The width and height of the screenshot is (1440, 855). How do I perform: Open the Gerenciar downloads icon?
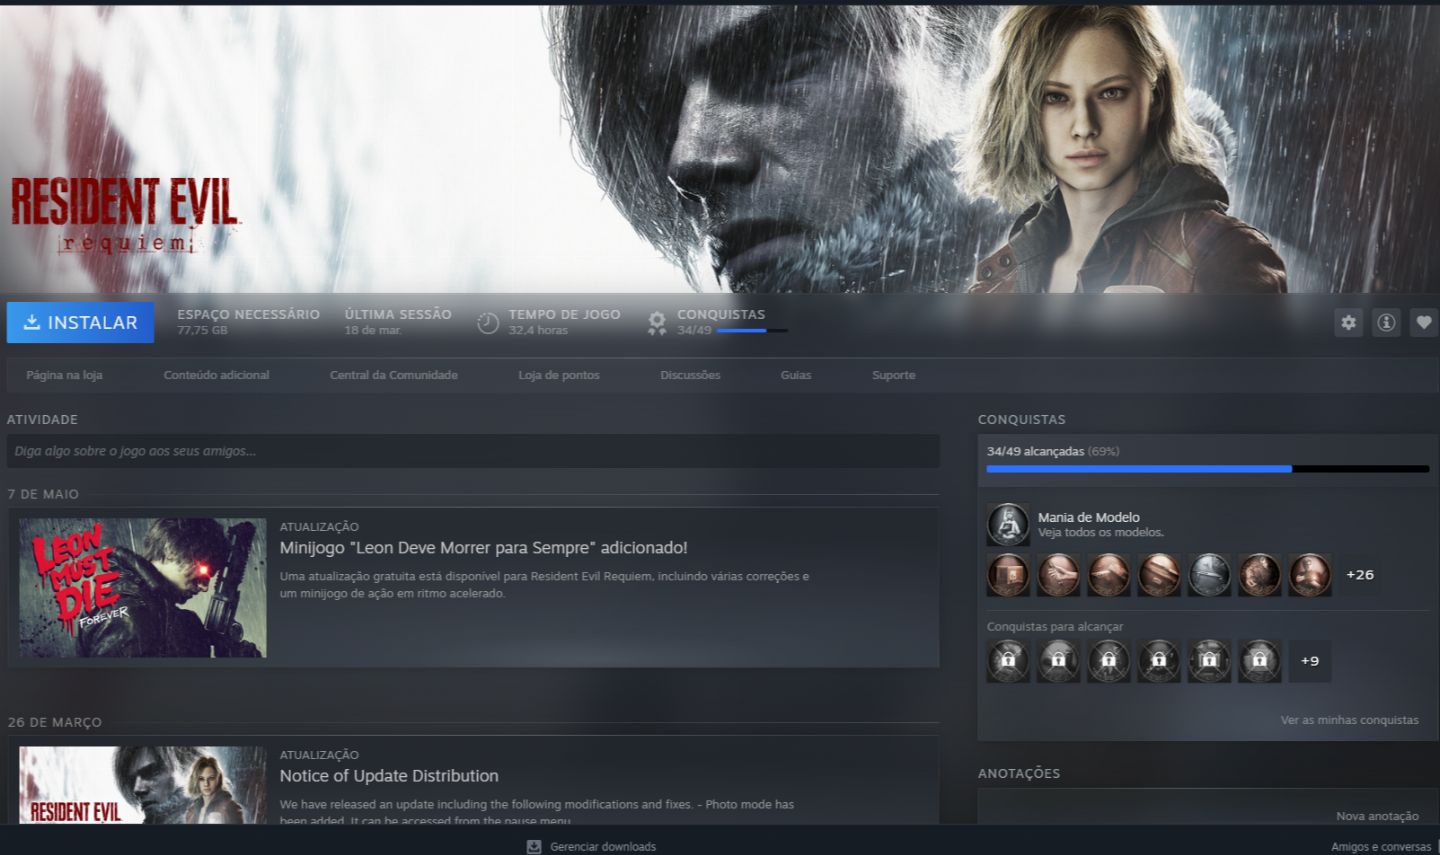pyautogui.click(x=534, y=847)
